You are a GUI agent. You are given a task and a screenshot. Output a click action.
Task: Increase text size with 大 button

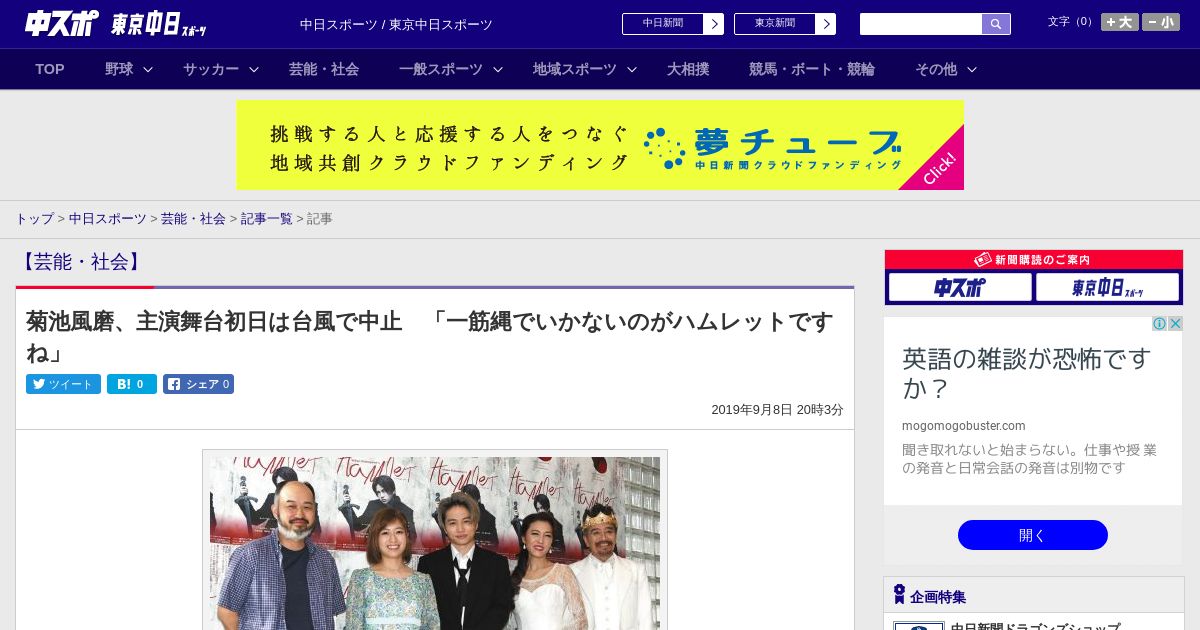(x=1119, y=22)
